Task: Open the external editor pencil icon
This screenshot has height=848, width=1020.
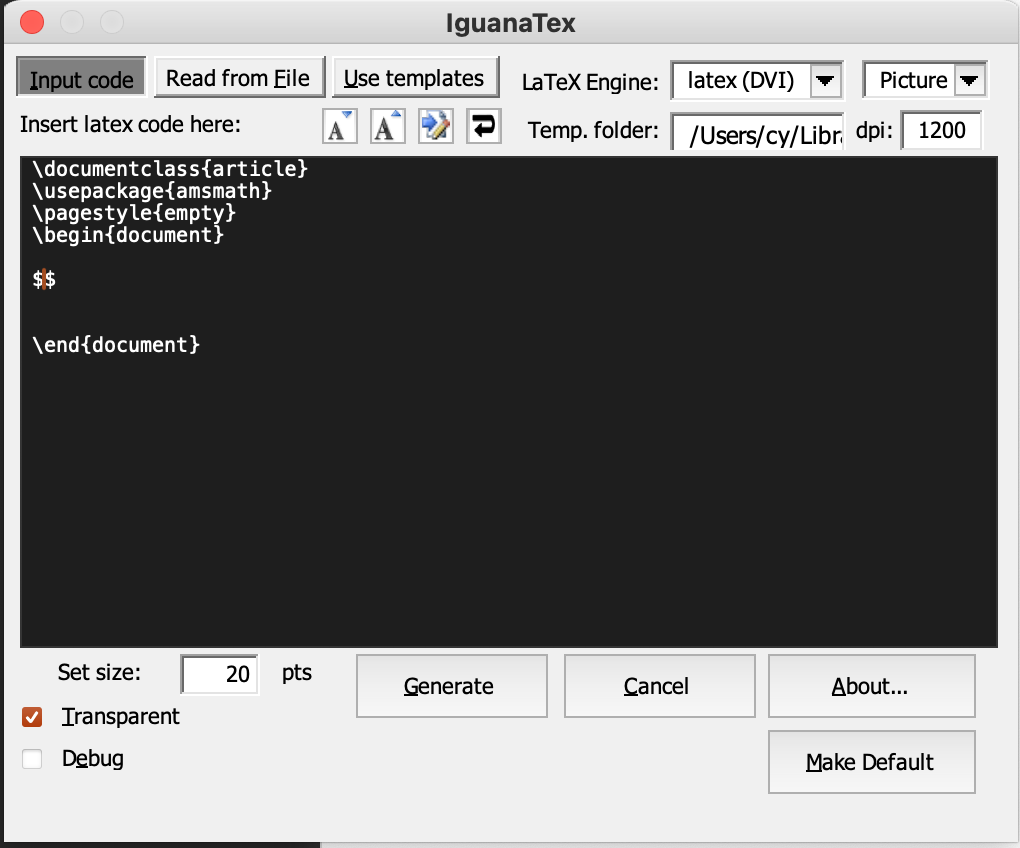Action: click(x=435, y=127)
